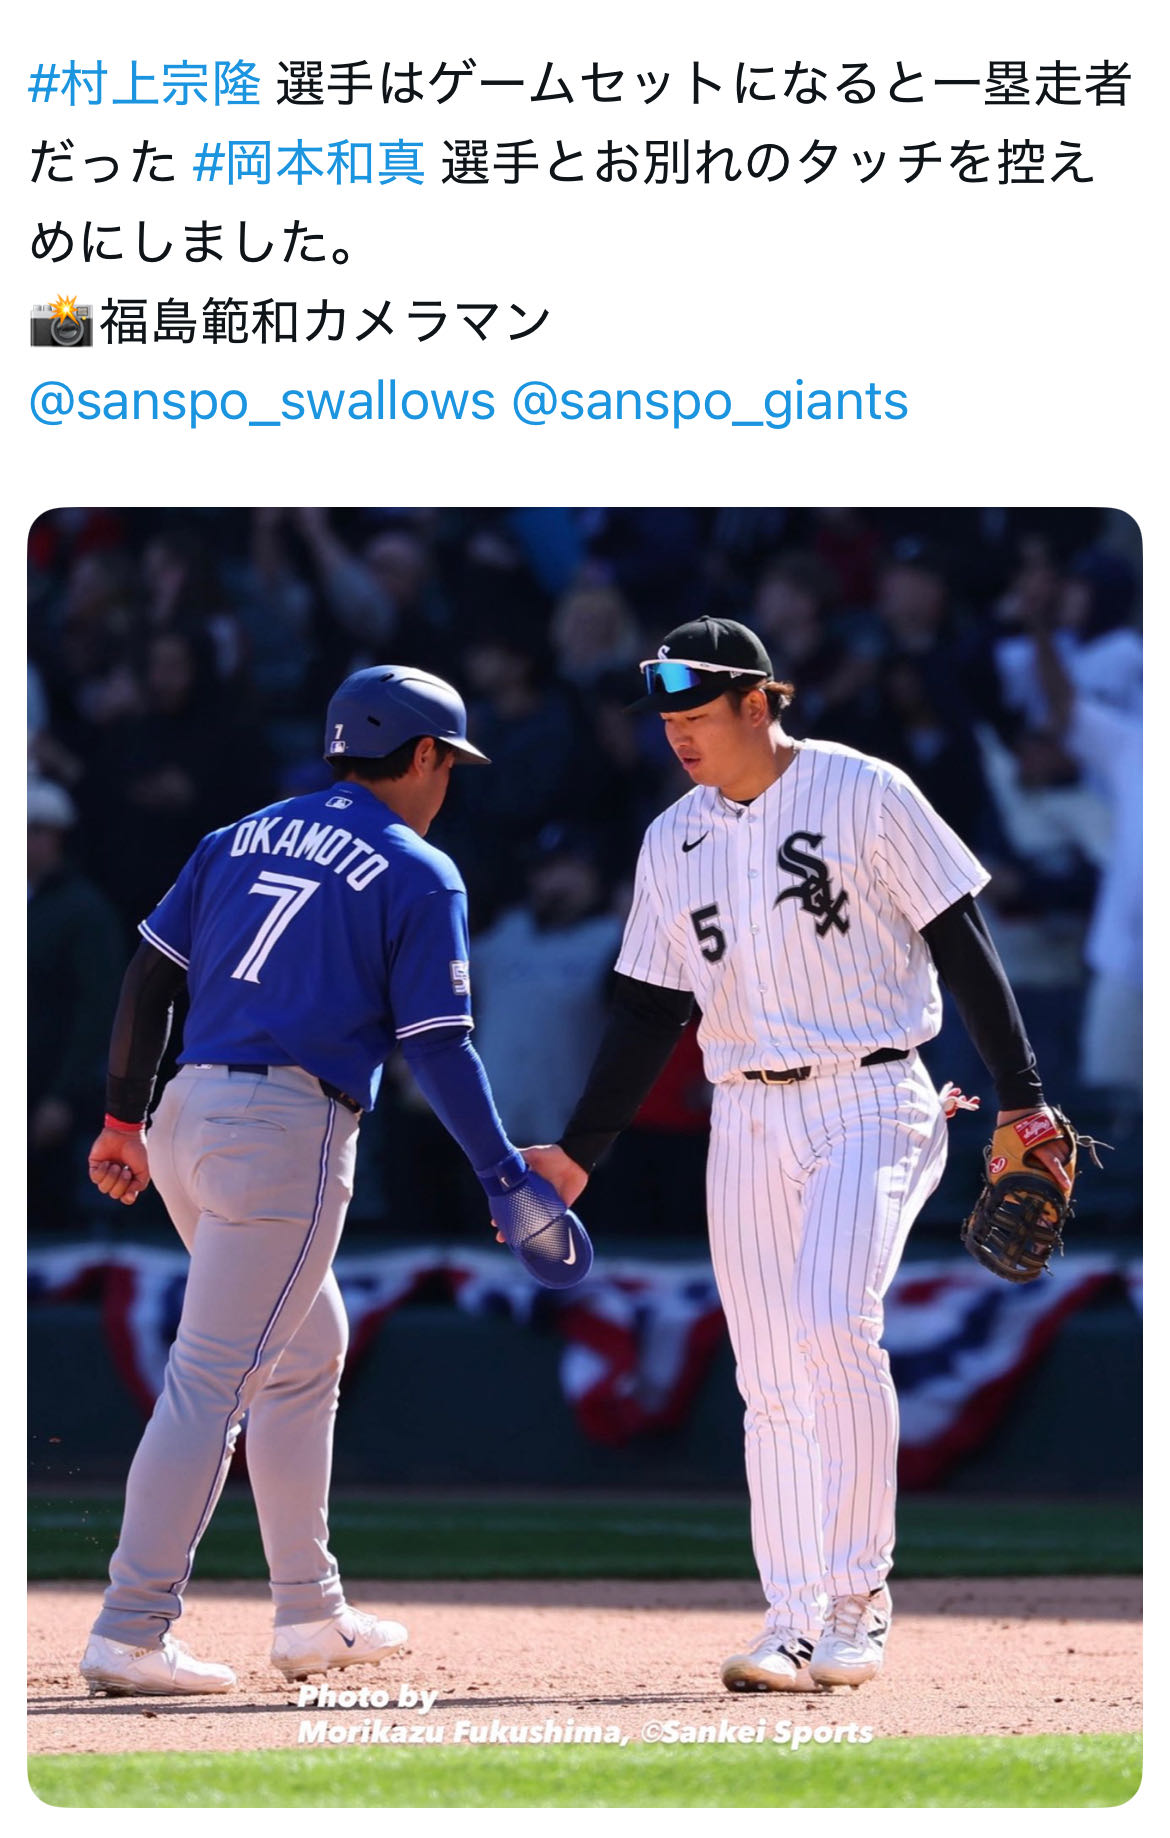Visit the @sanspo_swallows profile
The width and height of the screenshot is (1170, 1838).
[x=262, y=401]
